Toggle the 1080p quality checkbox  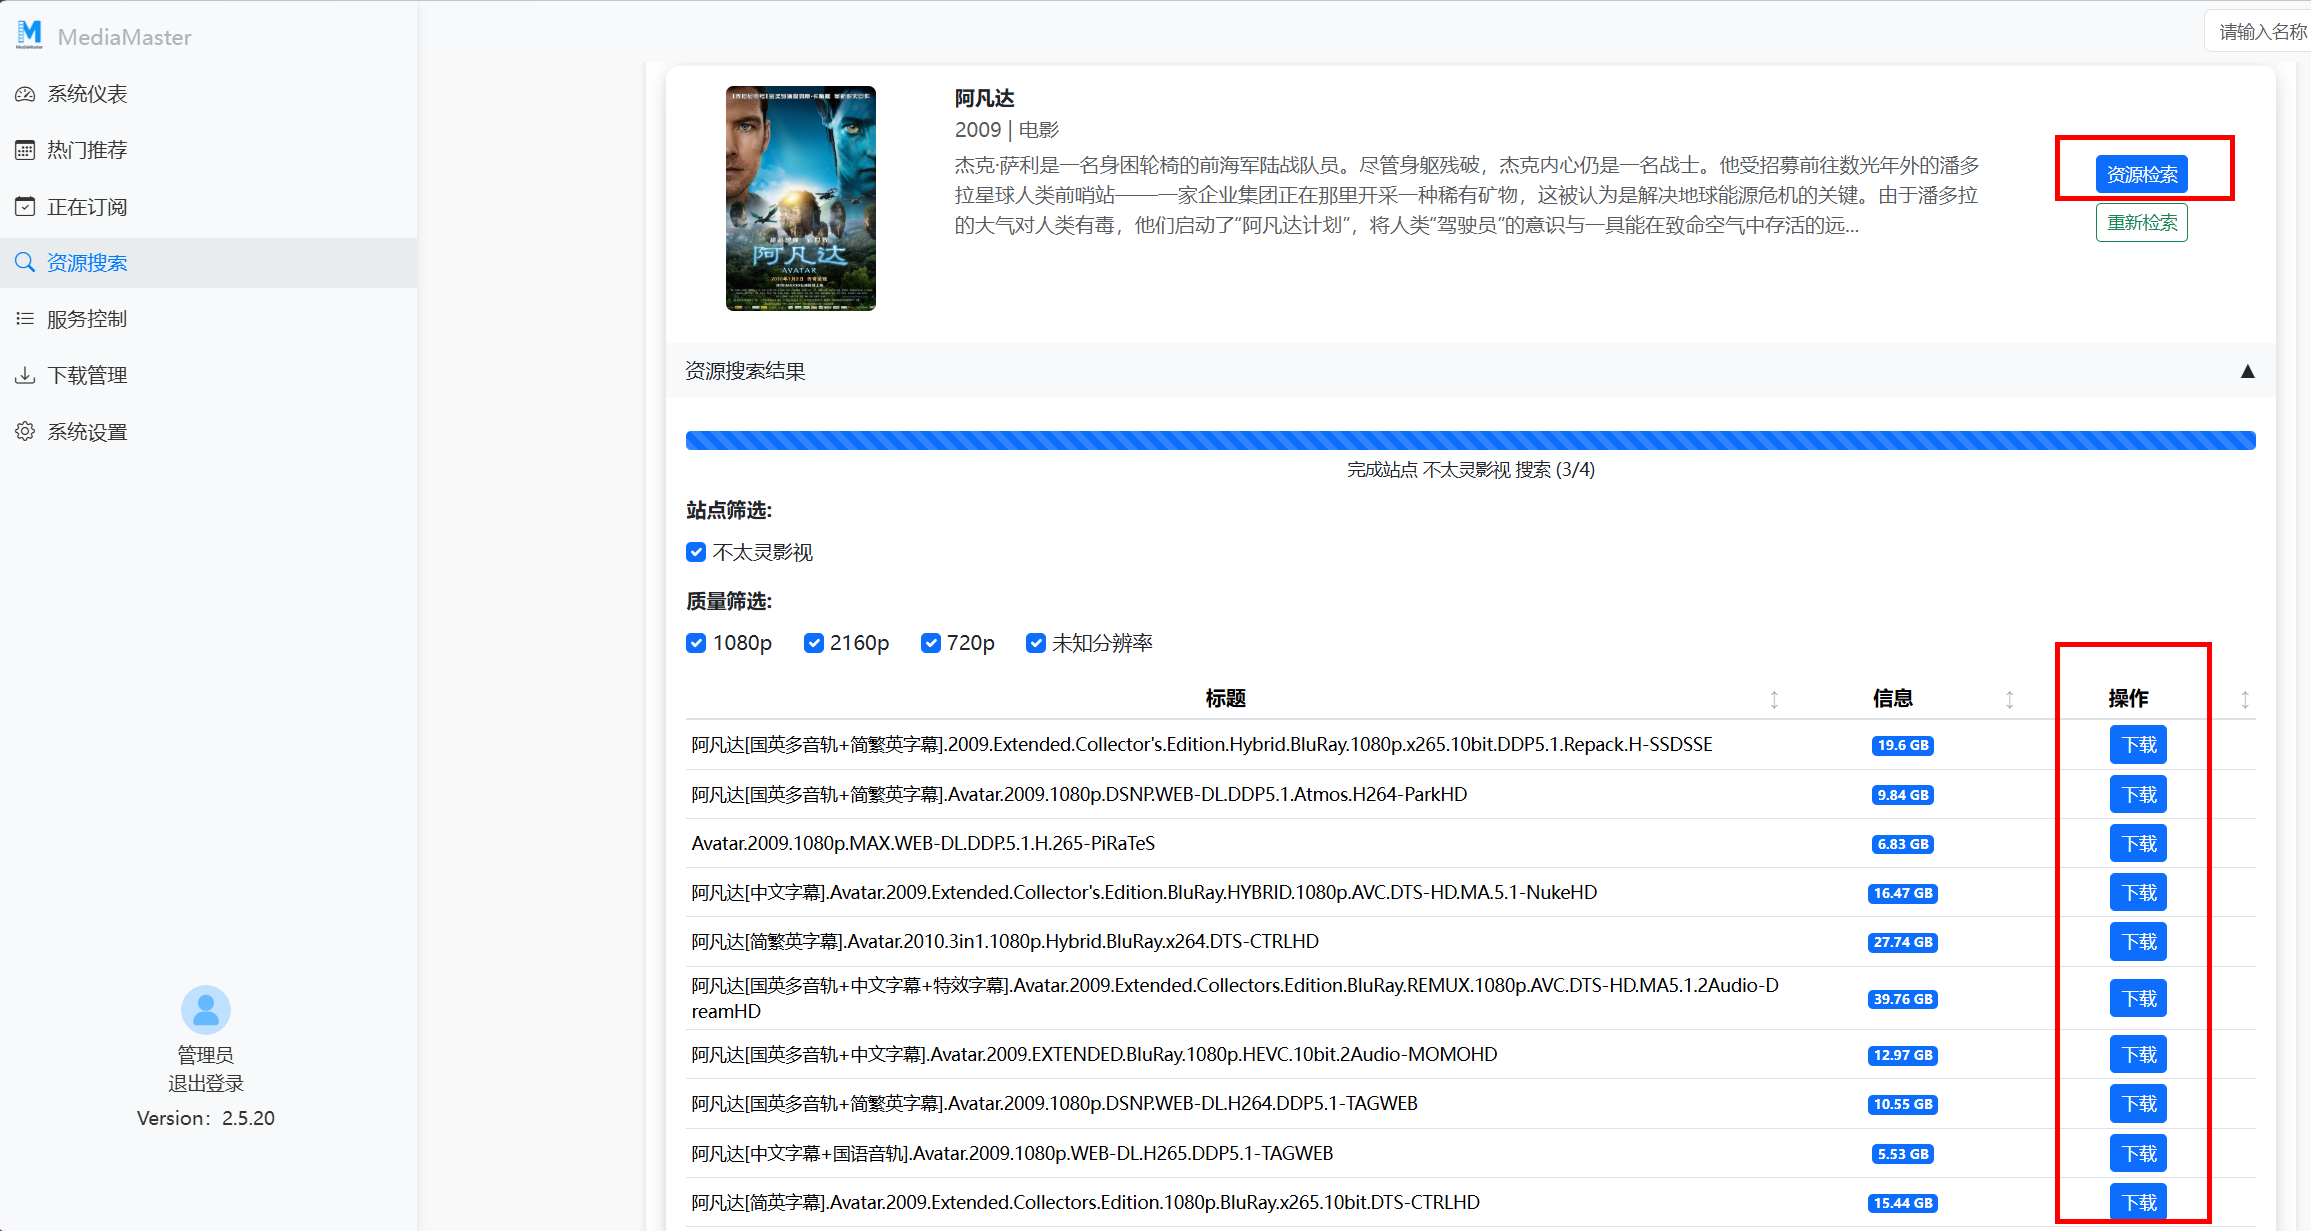(x=697, y=643)
